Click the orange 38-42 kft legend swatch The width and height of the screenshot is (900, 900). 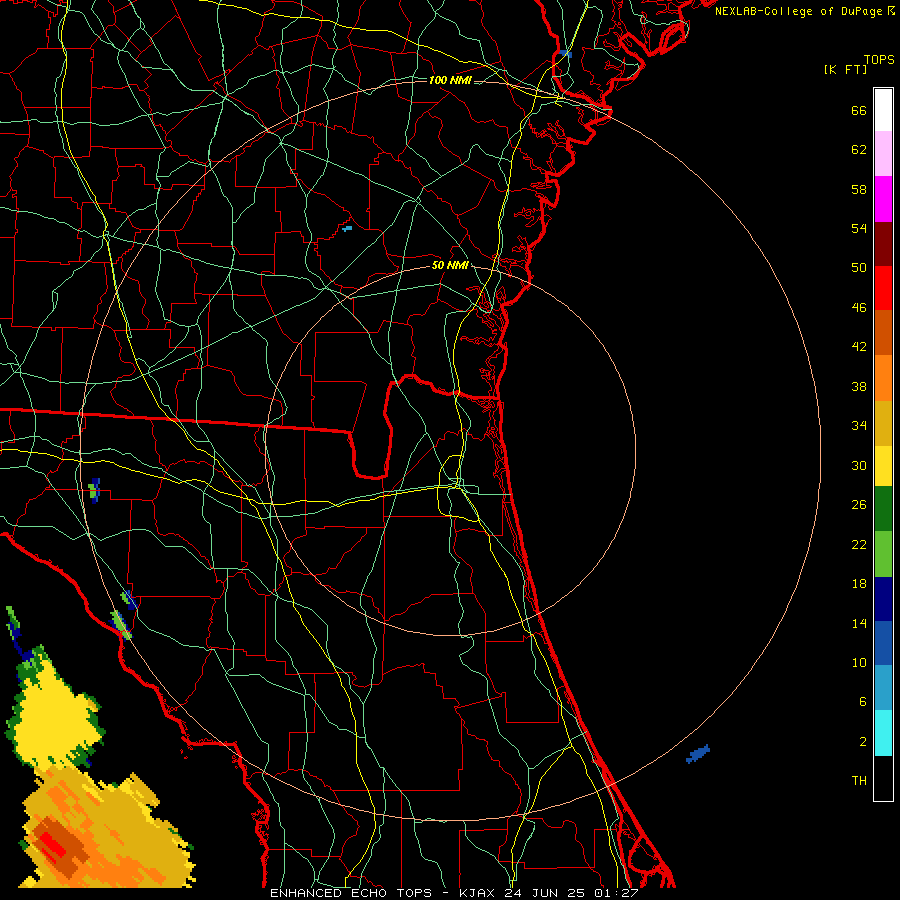[x=883, y=378]
